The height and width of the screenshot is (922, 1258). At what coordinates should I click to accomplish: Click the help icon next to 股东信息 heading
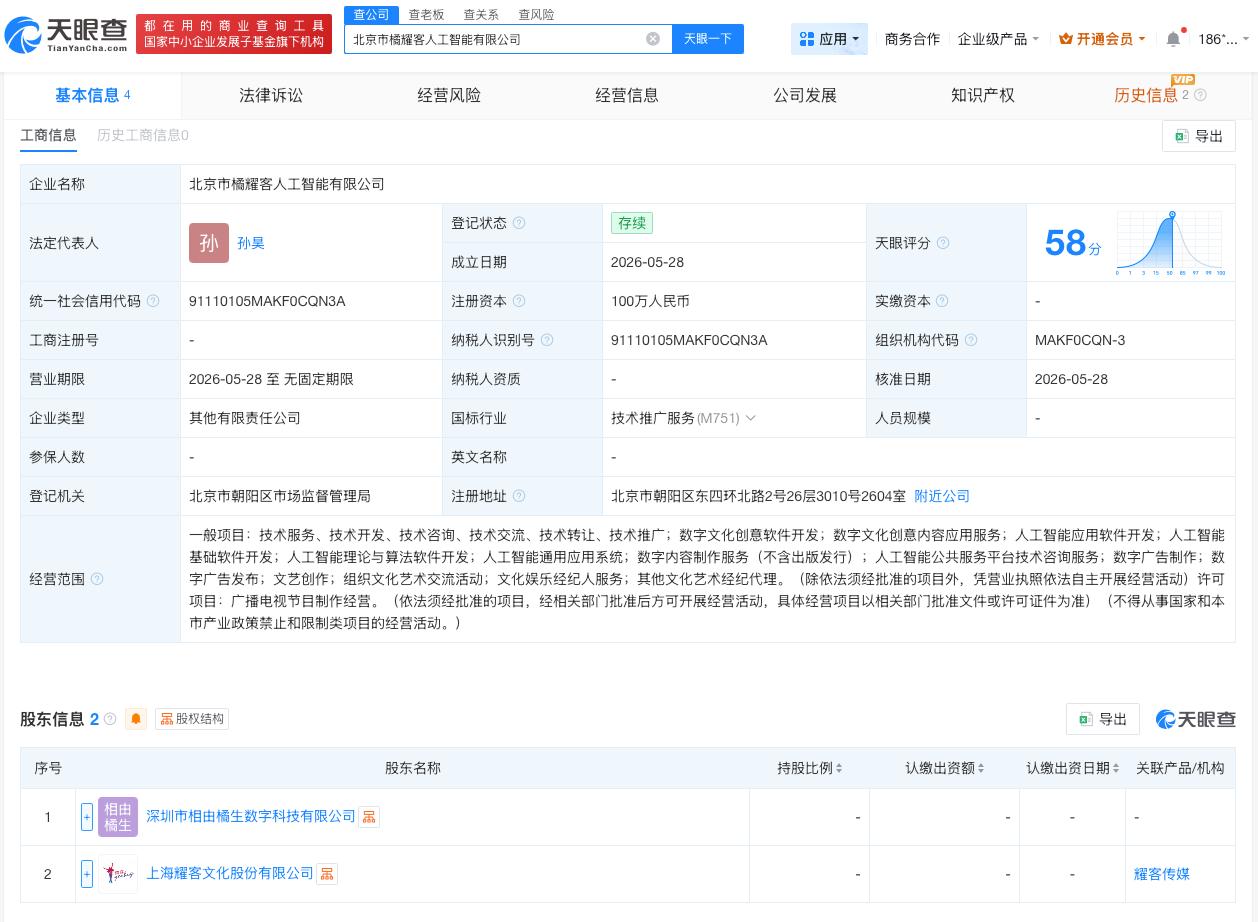coord(110,719)
